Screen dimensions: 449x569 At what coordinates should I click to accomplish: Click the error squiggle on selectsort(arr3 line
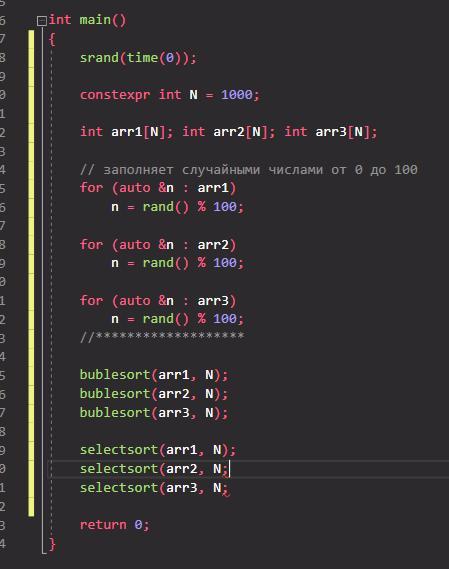(225, 493)
